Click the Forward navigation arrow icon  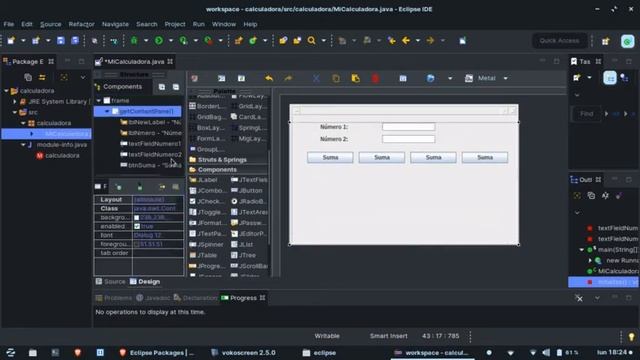point(430,40)
